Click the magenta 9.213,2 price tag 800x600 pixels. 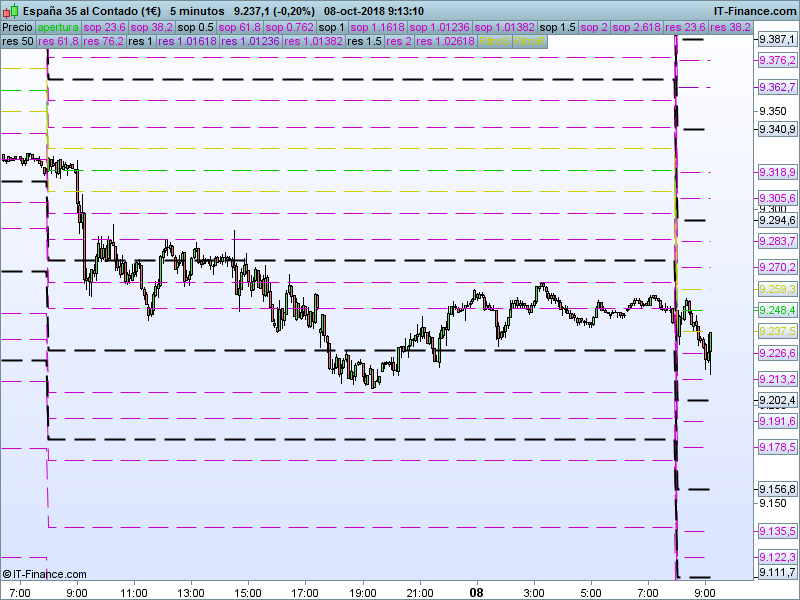tap(777, 379)
